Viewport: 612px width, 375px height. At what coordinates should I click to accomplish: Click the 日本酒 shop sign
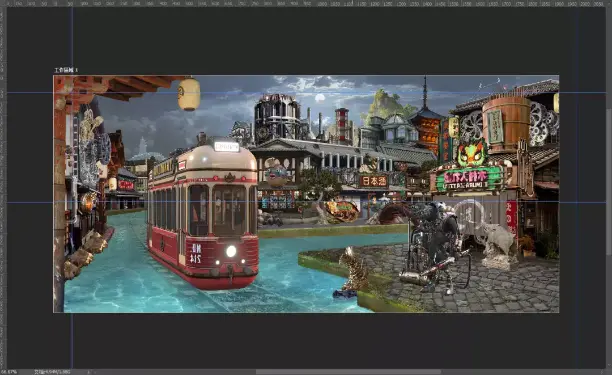[x=373, y=181]
